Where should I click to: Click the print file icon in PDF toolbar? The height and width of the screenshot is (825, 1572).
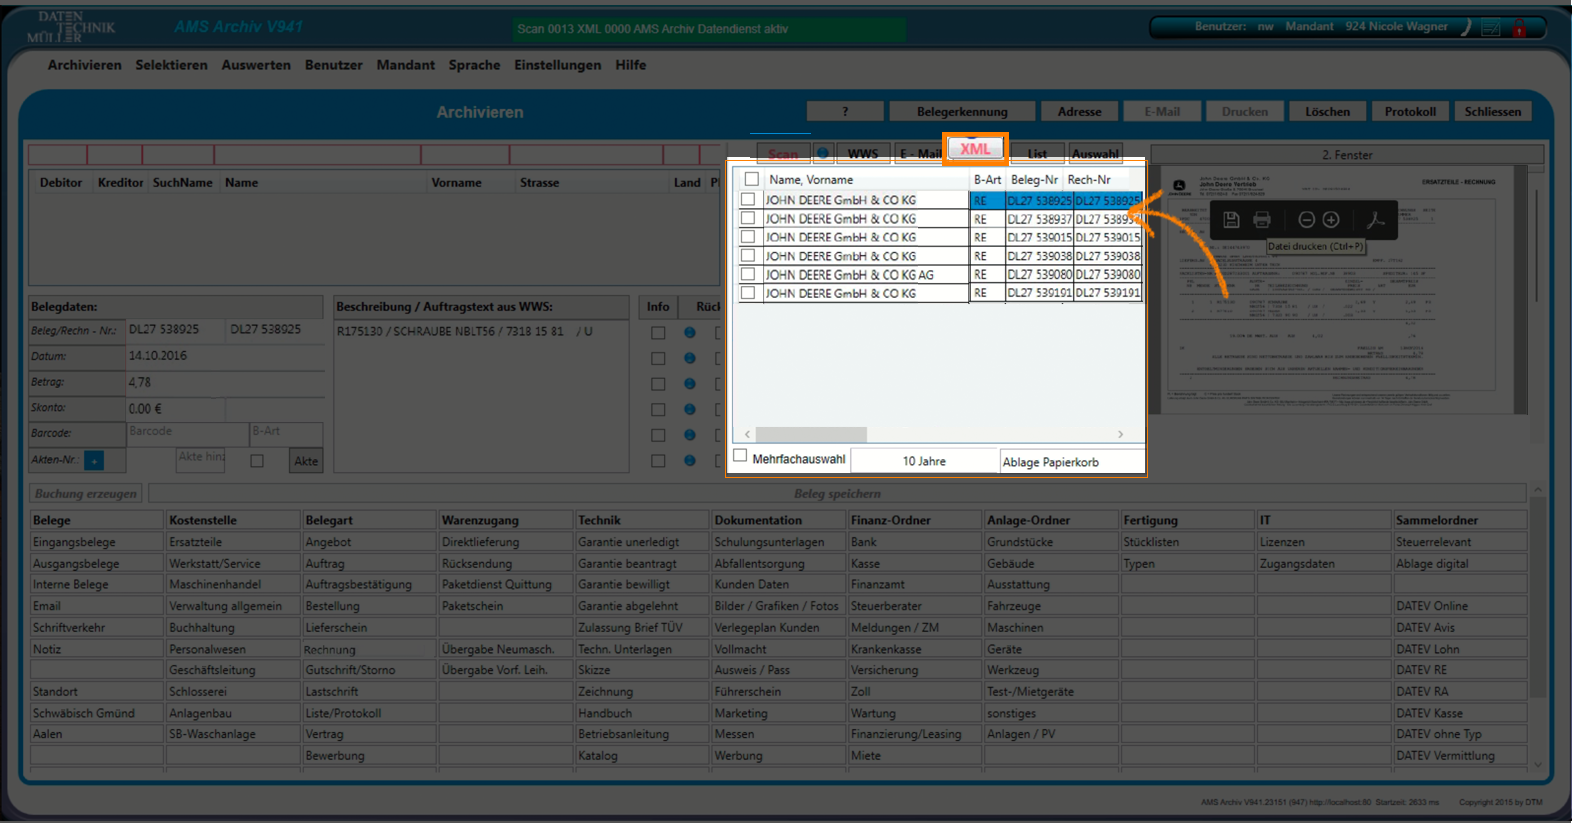tap(1262, 220)
